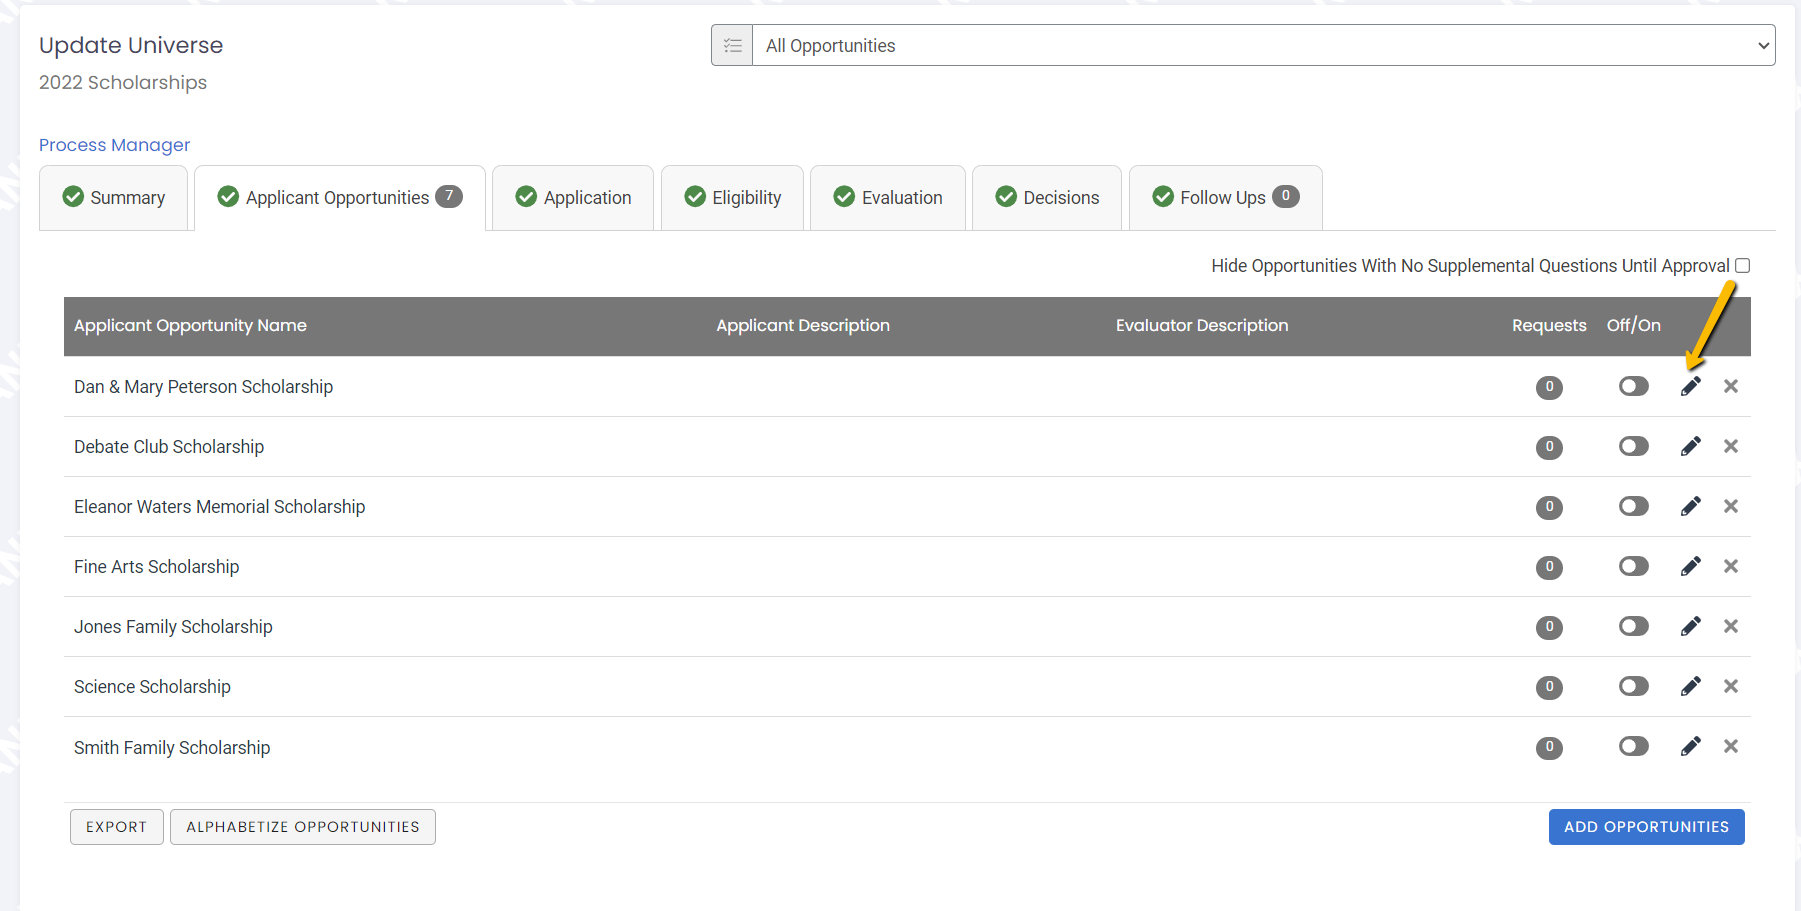The width and height of the screenshot is (1801, 911).
Task: Select the Jones Family Scholarship name
Action: 173,627
